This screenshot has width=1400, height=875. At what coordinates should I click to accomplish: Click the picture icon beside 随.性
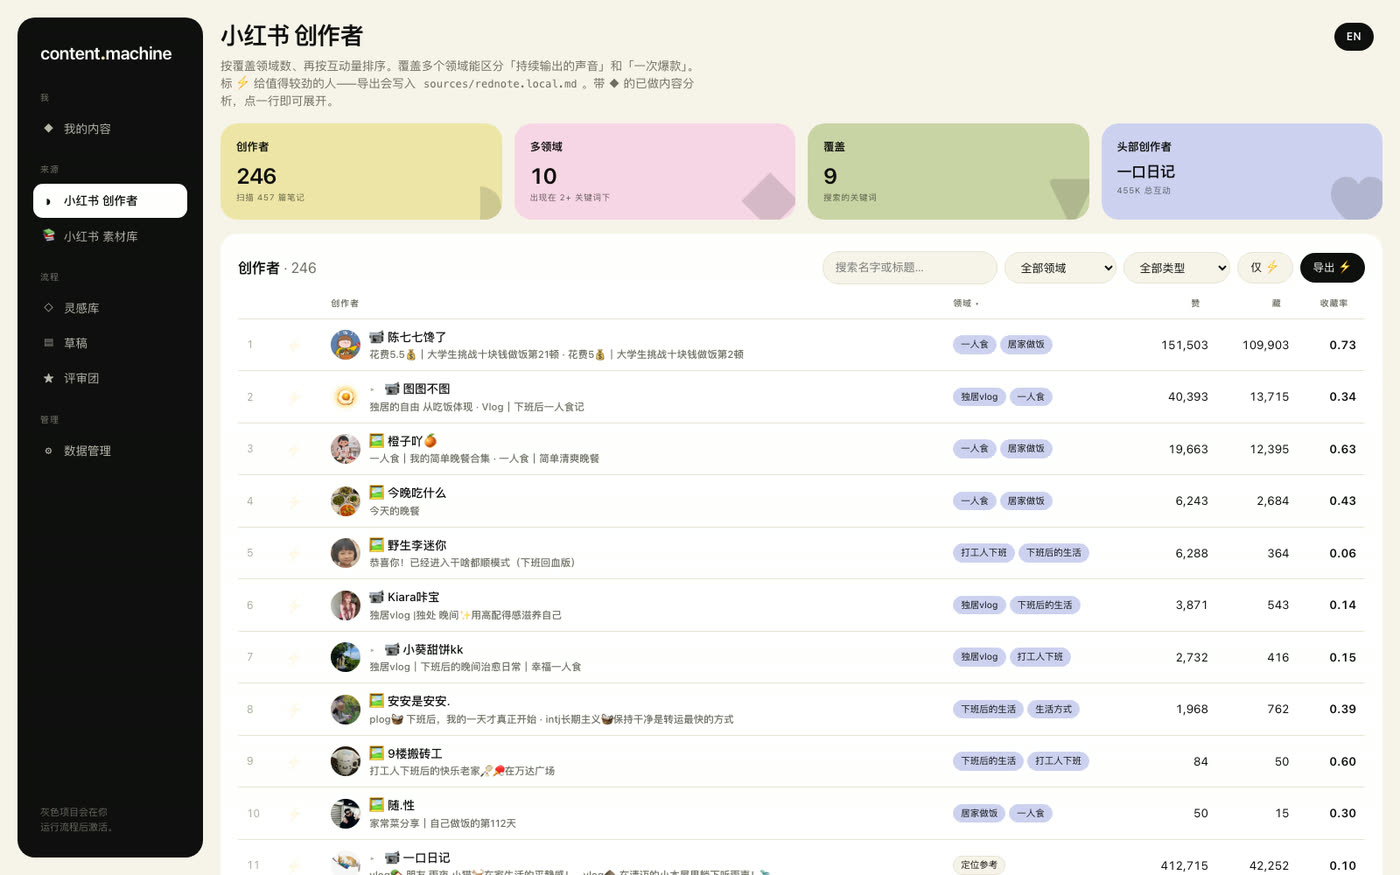tap(377, 805)
